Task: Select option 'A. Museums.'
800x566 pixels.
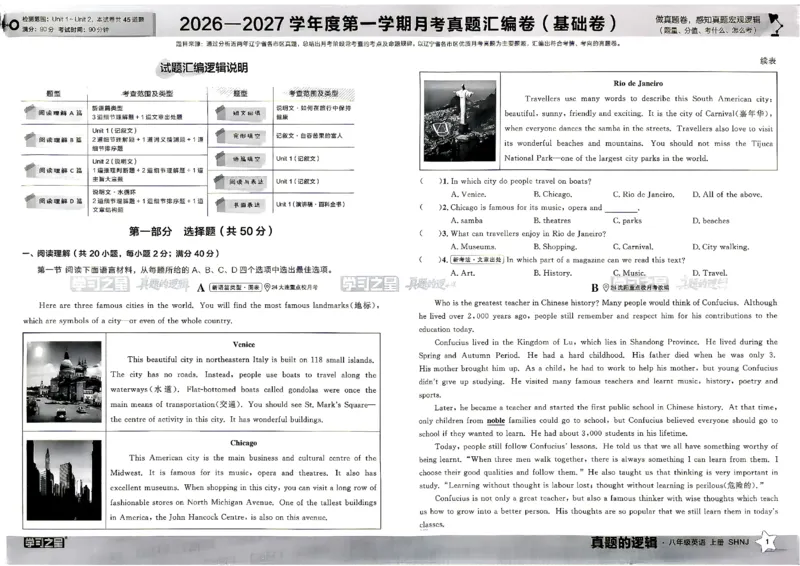Action: [x=473, y=247]
